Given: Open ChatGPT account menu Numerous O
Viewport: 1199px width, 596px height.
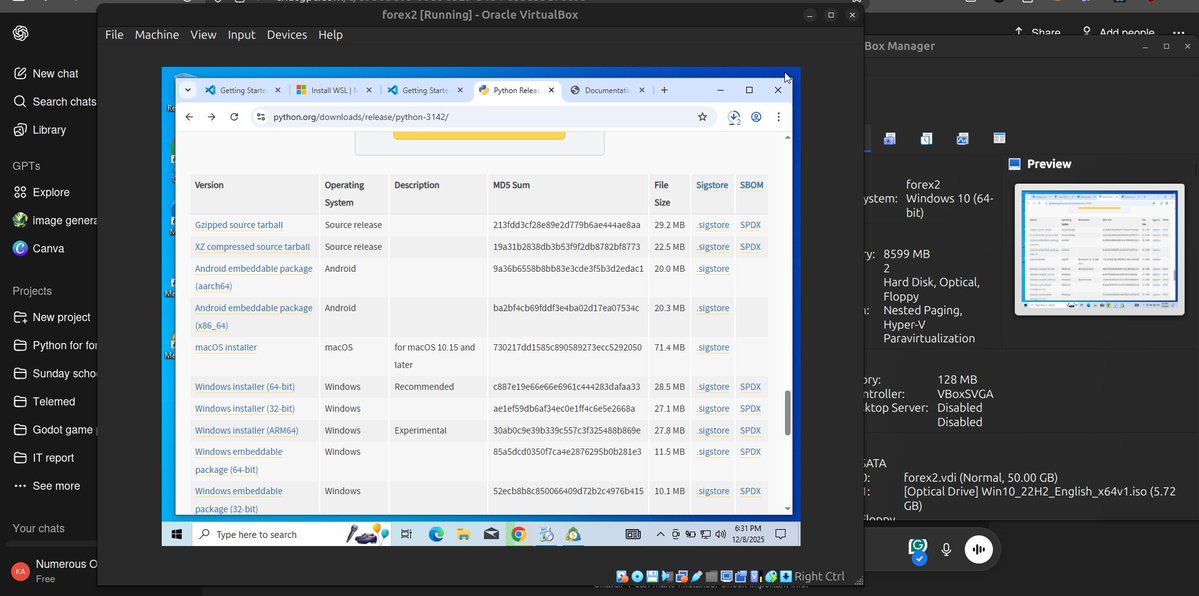Looking at the screenshot, I should 54,571.
